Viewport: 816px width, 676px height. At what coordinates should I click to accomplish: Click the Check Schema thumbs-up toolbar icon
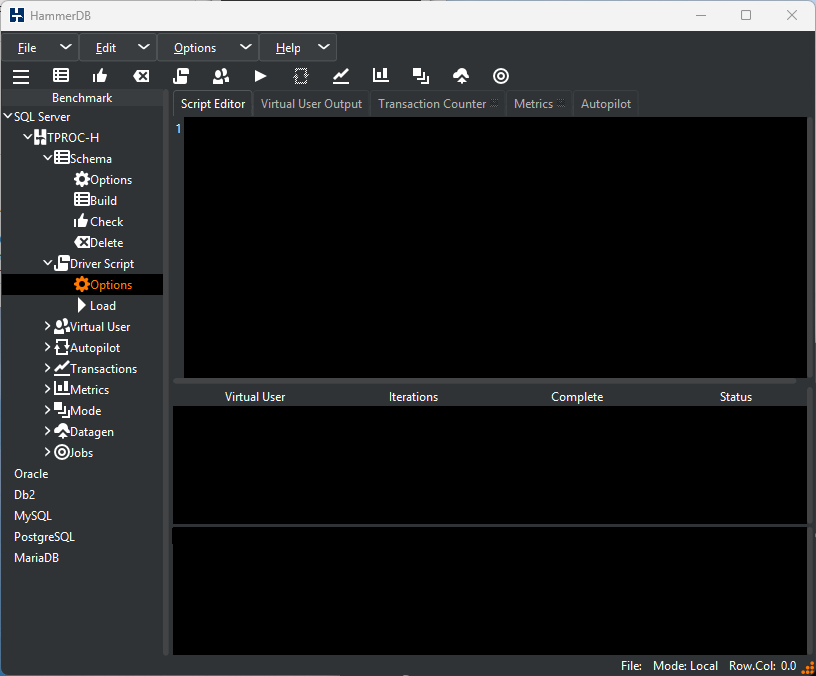pyautogui.click(x=100, y=76)
